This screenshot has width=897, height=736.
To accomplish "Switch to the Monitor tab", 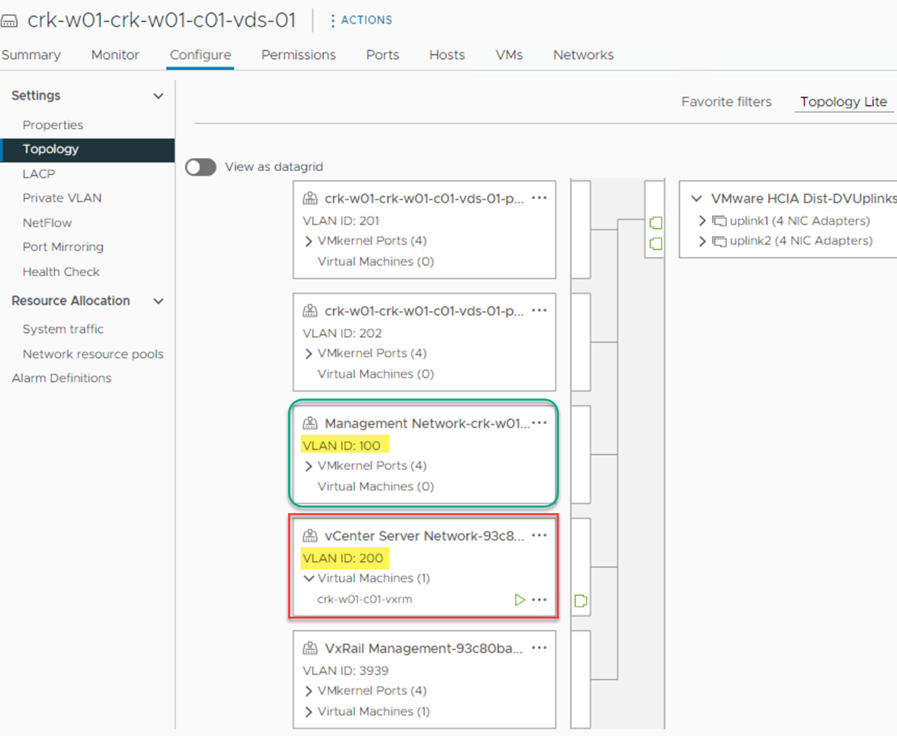I will [x=115, y=55].
